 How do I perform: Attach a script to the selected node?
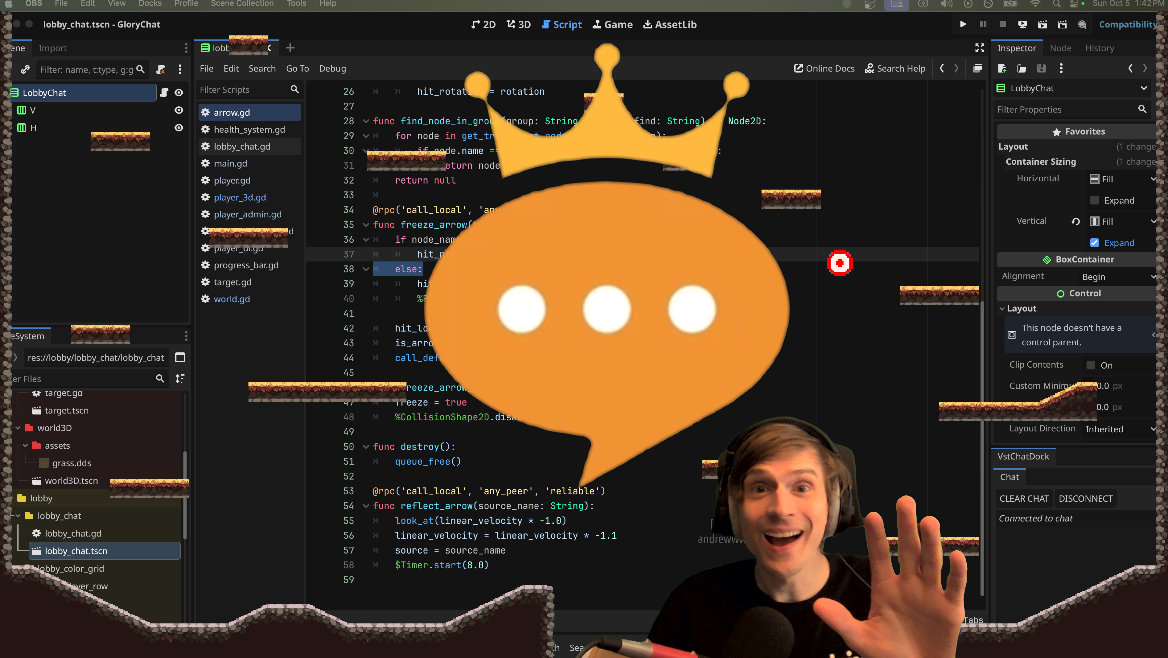coord(161,69)
